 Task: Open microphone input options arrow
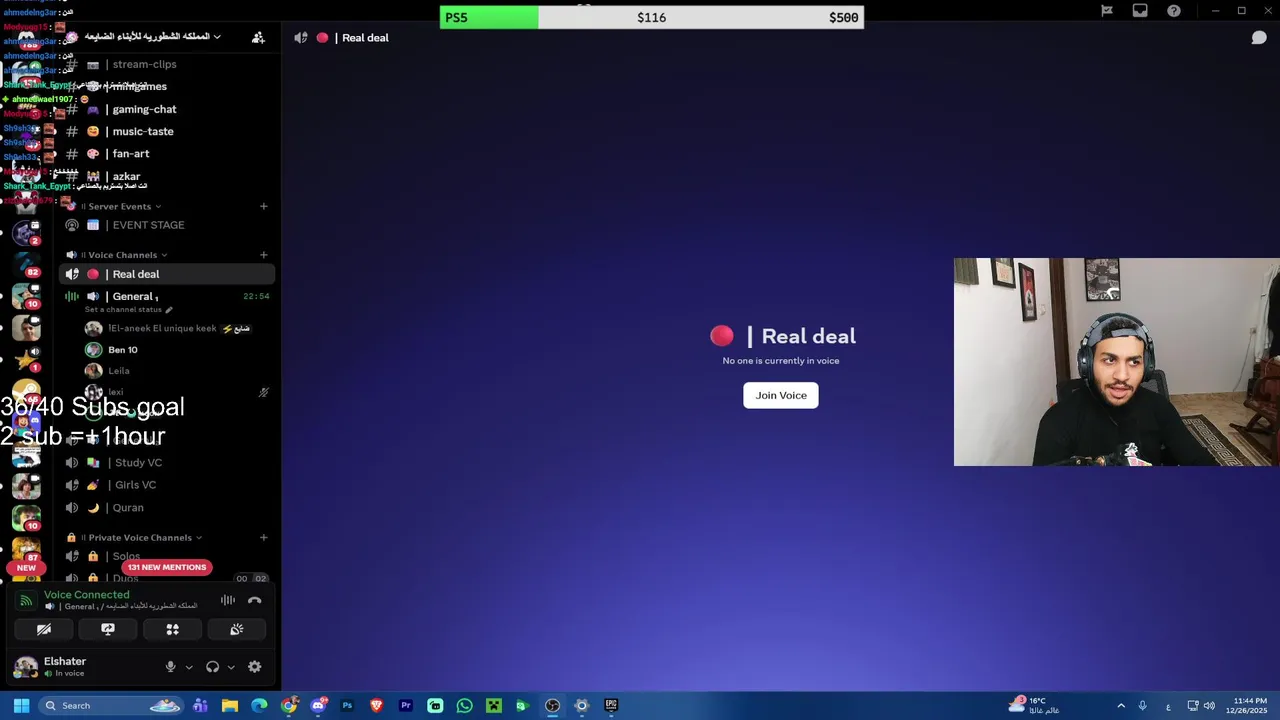(189, 667)
